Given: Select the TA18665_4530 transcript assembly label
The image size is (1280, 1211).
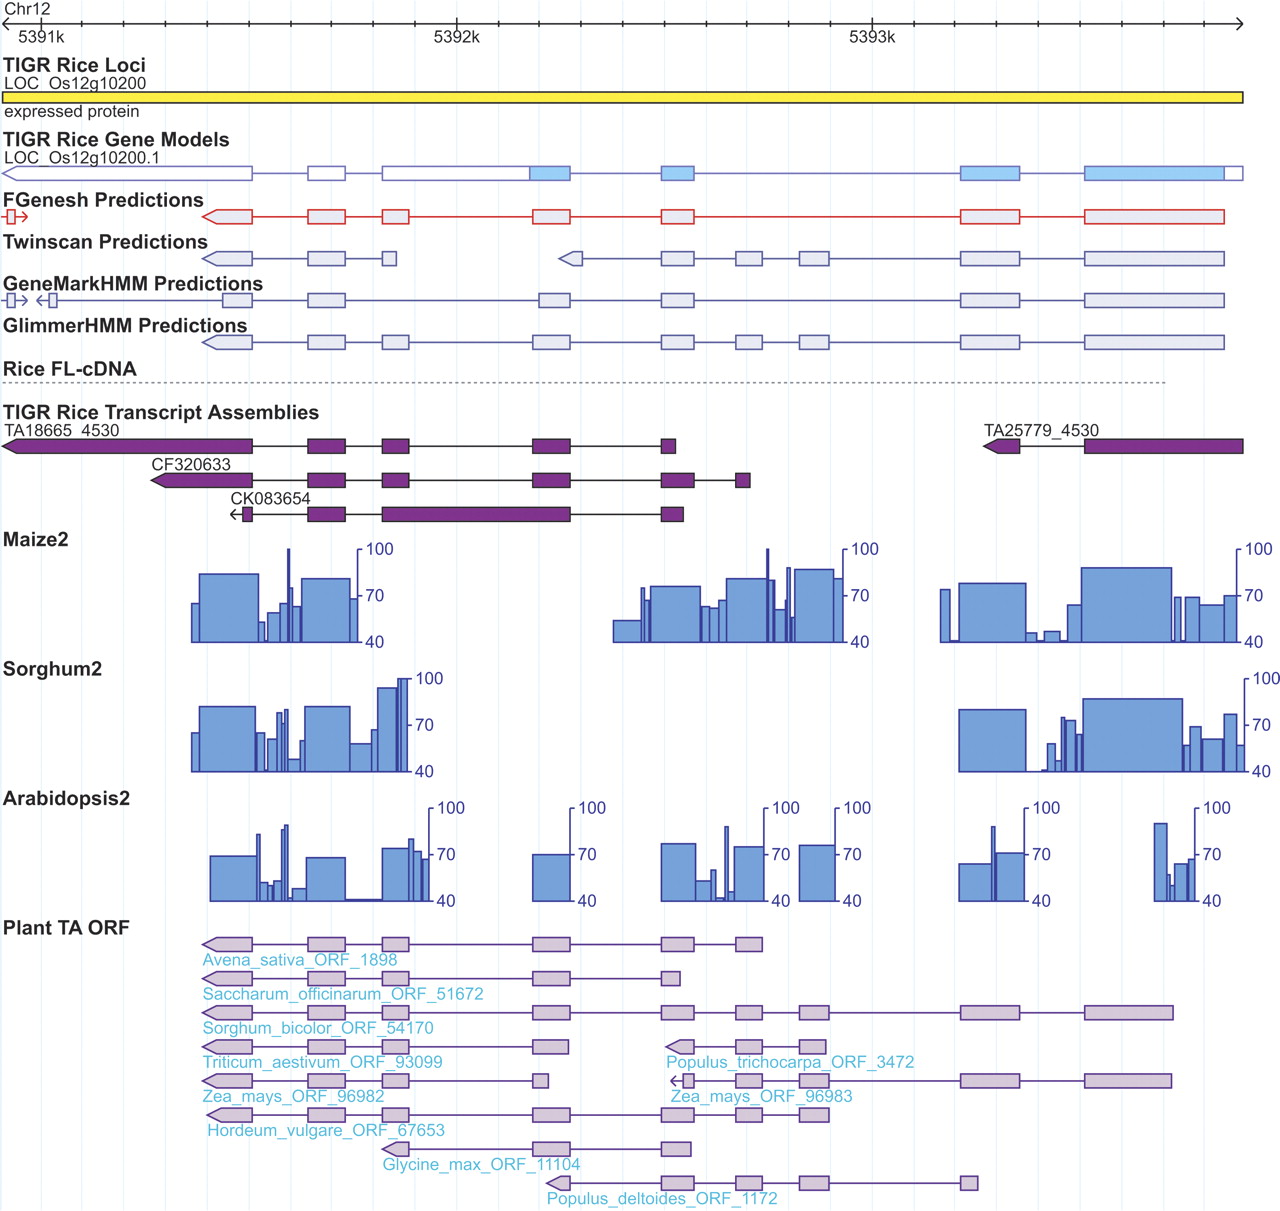Looking at the screenshot, I should (x=62, y=430).
